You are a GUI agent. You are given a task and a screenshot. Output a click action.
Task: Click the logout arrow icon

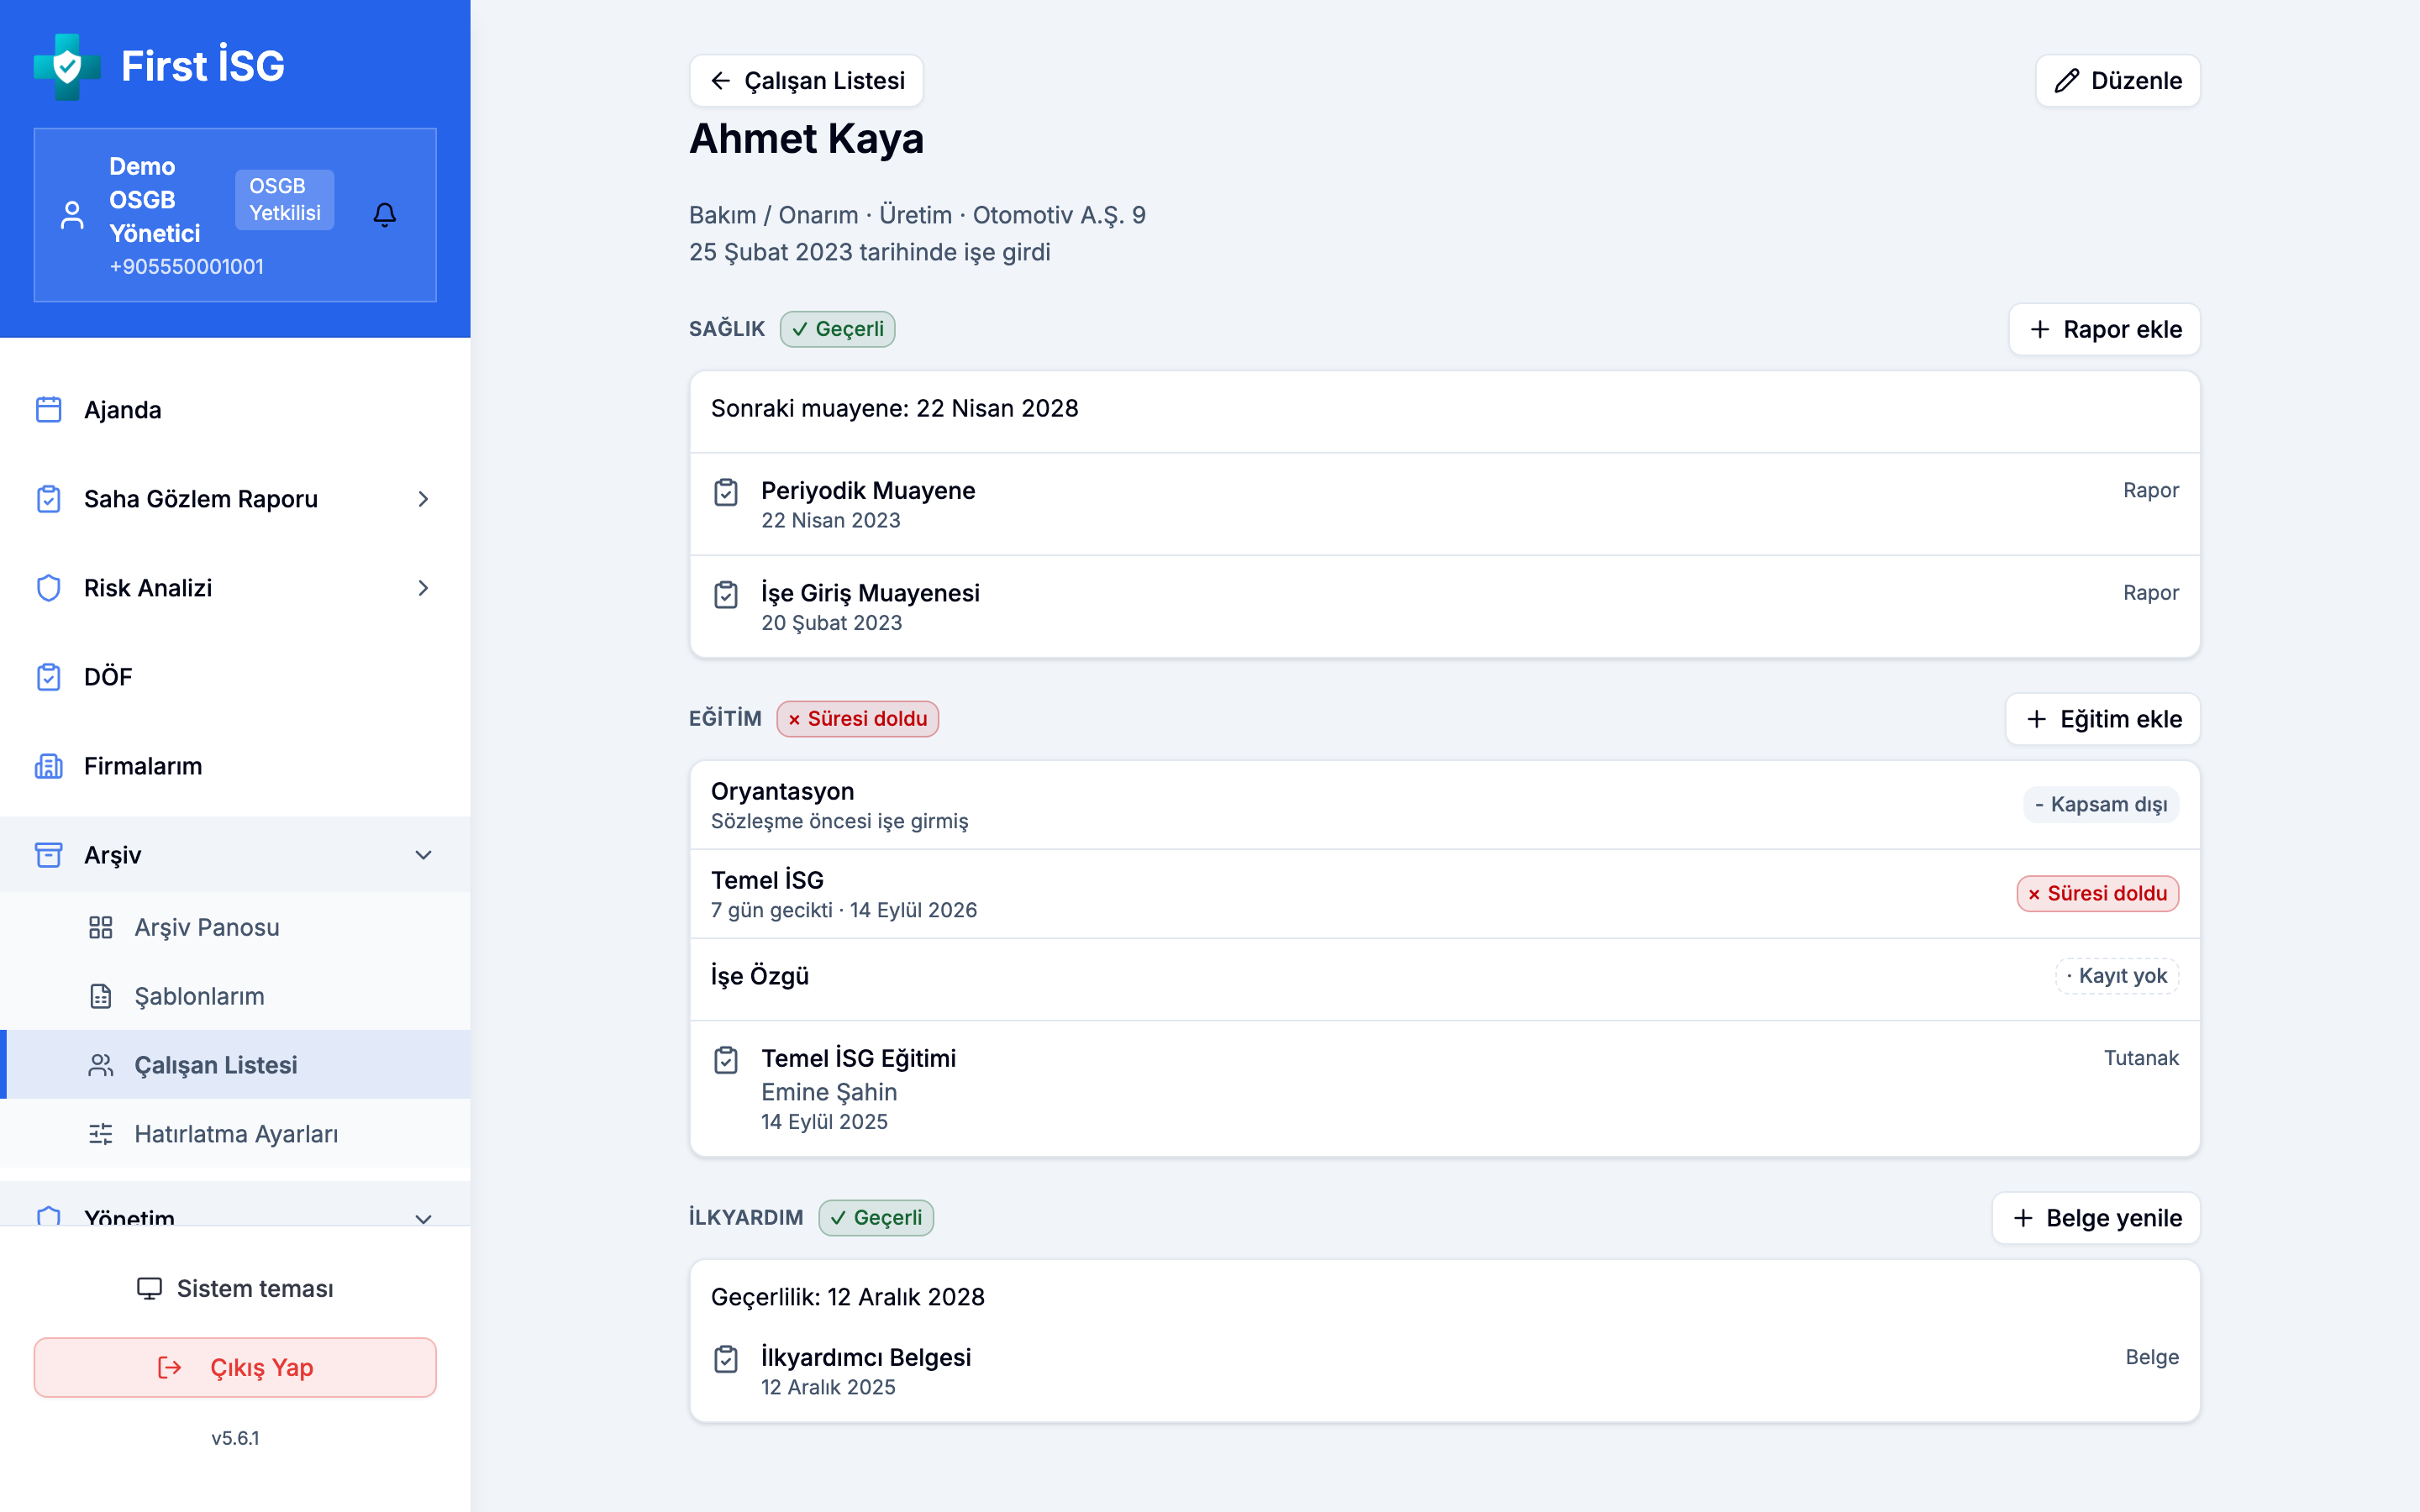(170, 1367)
